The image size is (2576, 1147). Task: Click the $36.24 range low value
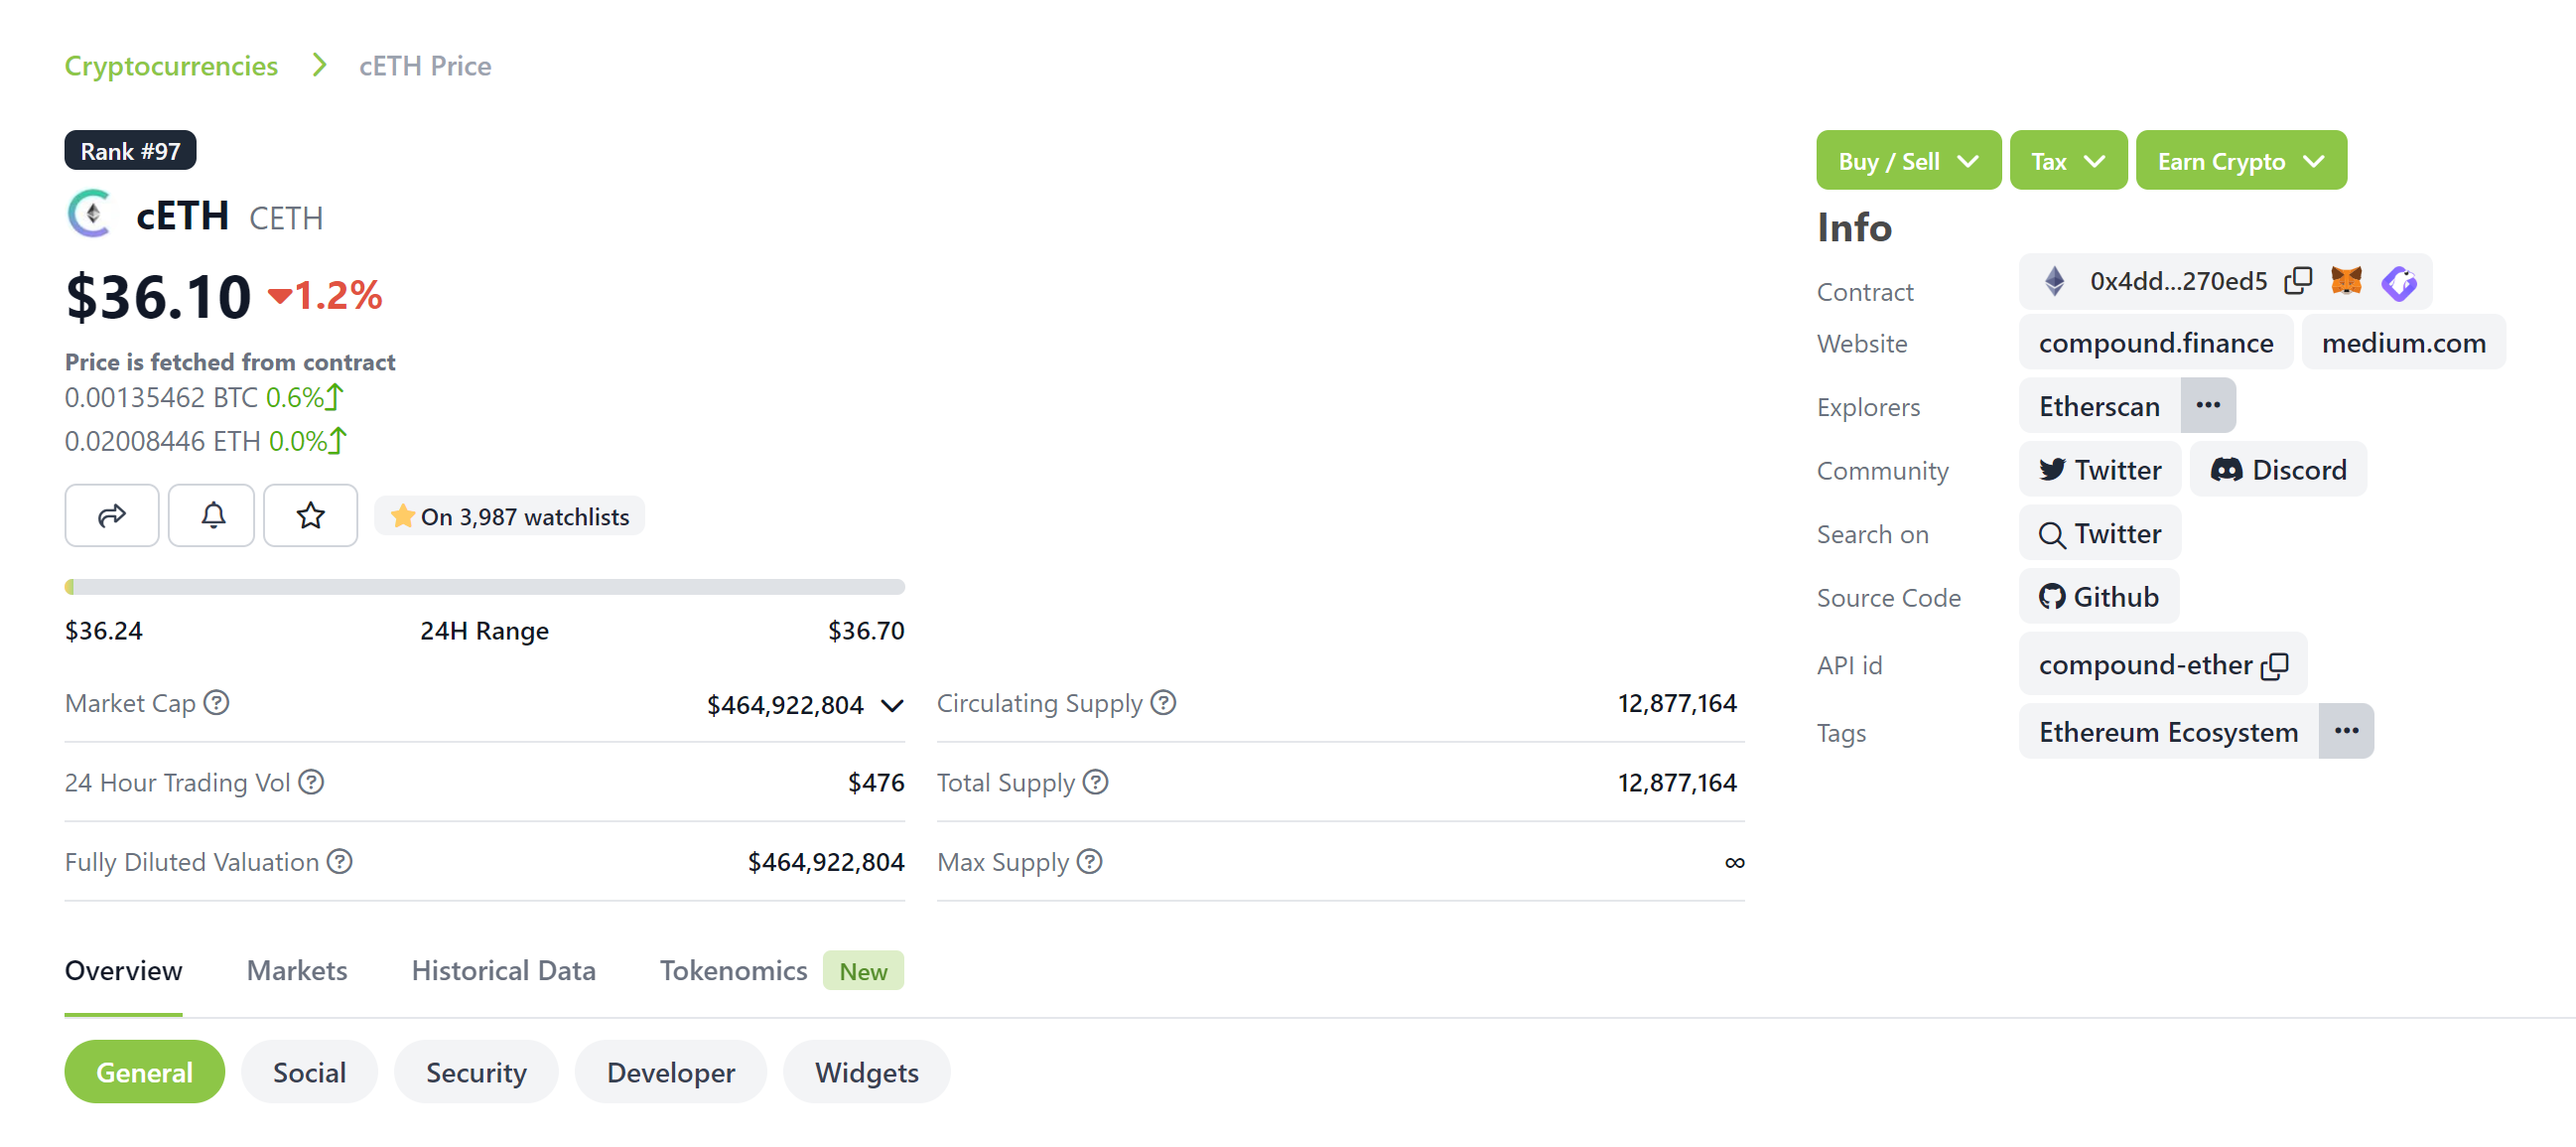point(104,630)
